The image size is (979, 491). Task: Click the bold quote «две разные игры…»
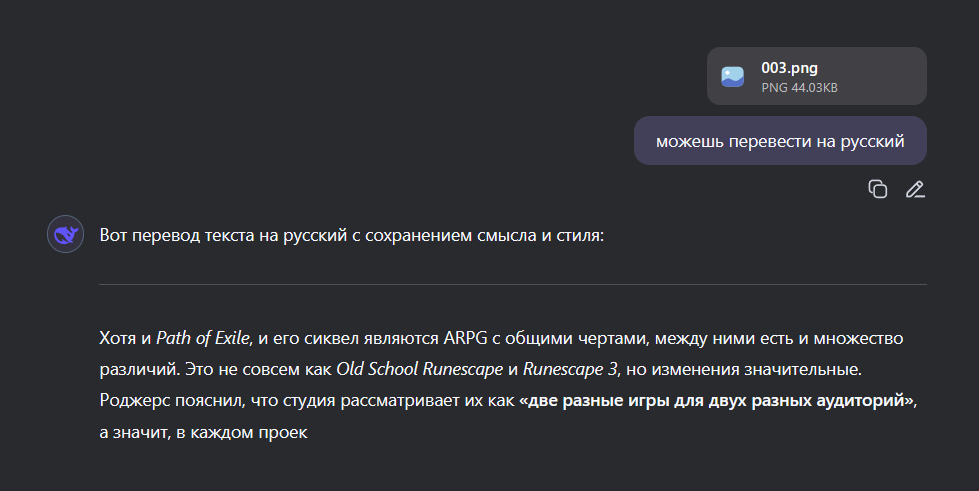(716, 400)
